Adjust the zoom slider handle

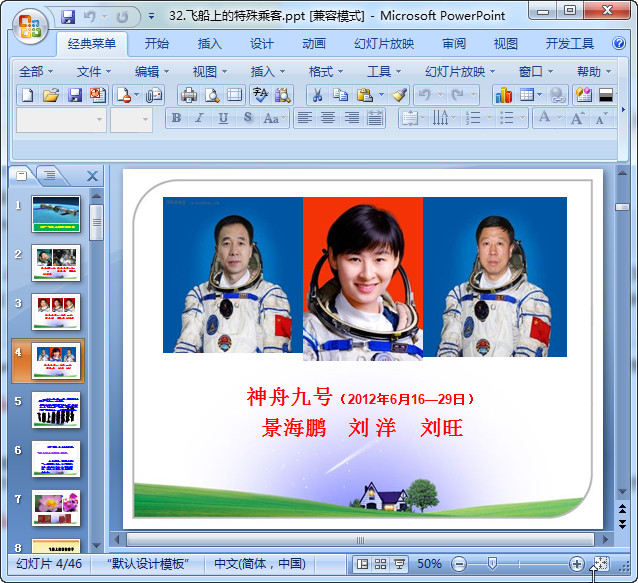pos(492,564)
